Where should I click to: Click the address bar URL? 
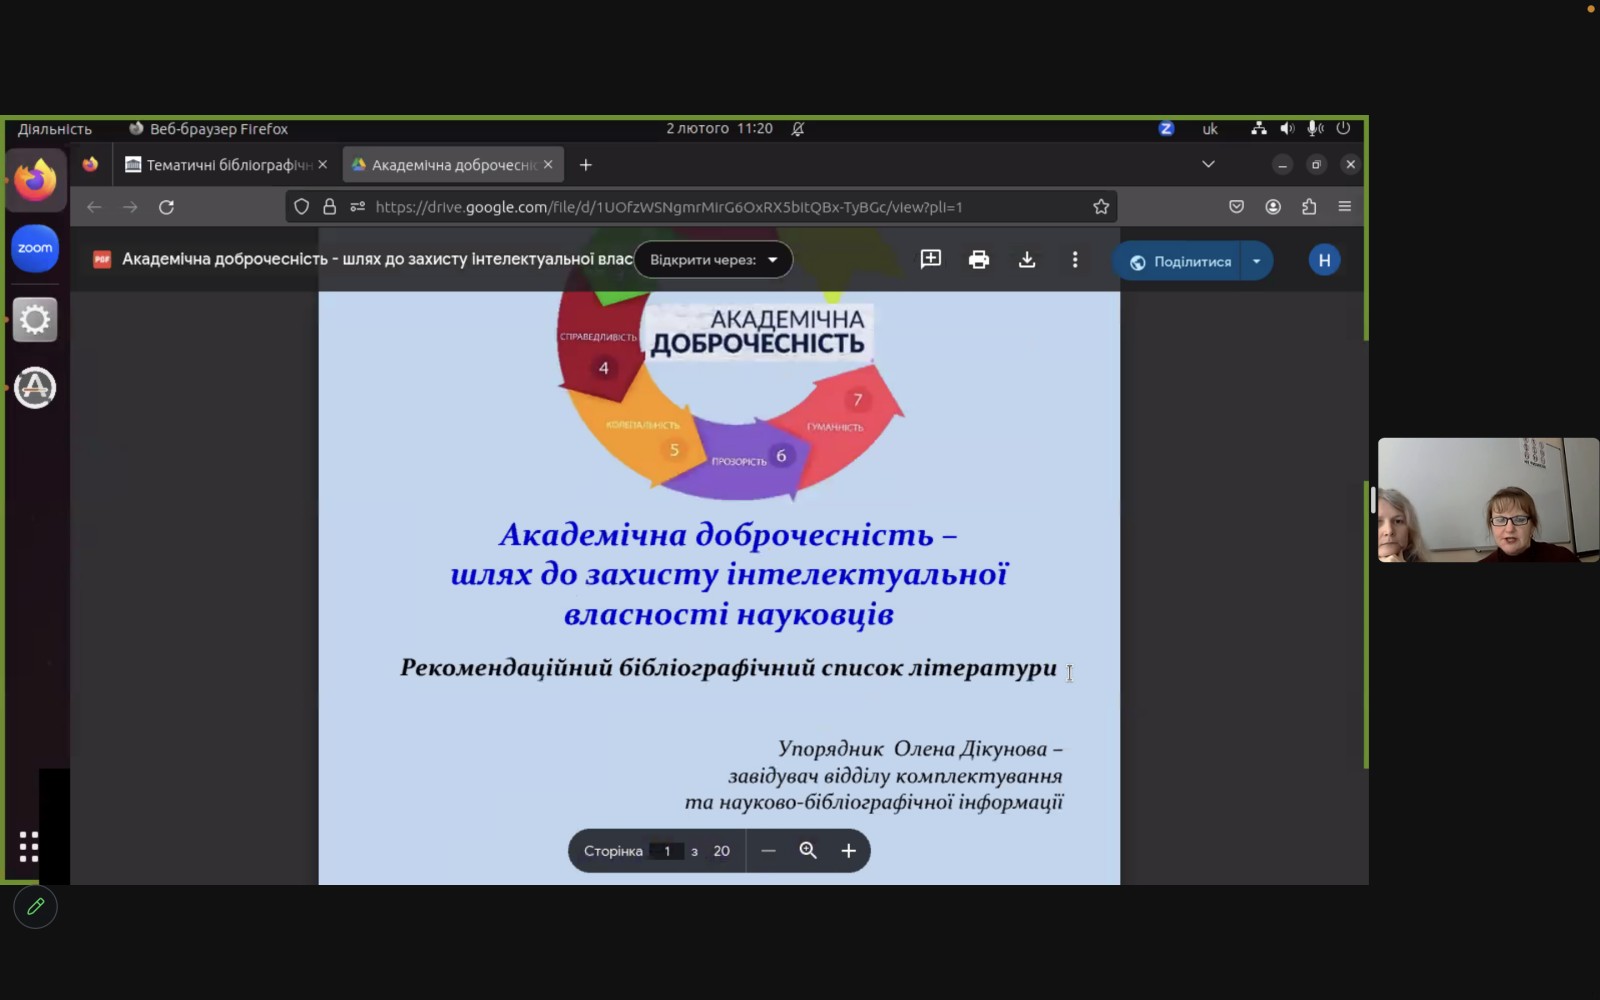[x=669, y=207]
